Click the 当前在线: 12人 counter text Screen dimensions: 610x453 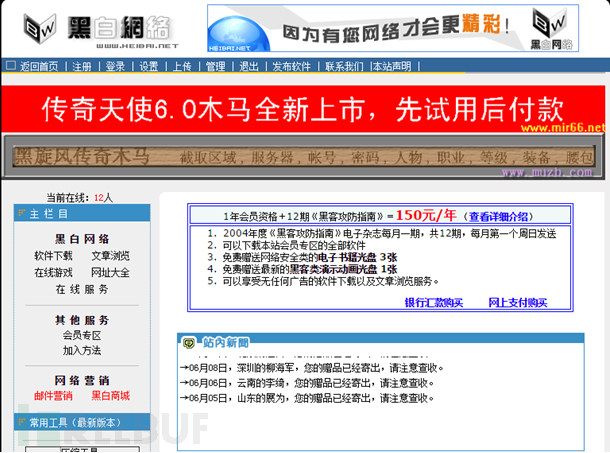pyautogui.click(x=80, y=198)
